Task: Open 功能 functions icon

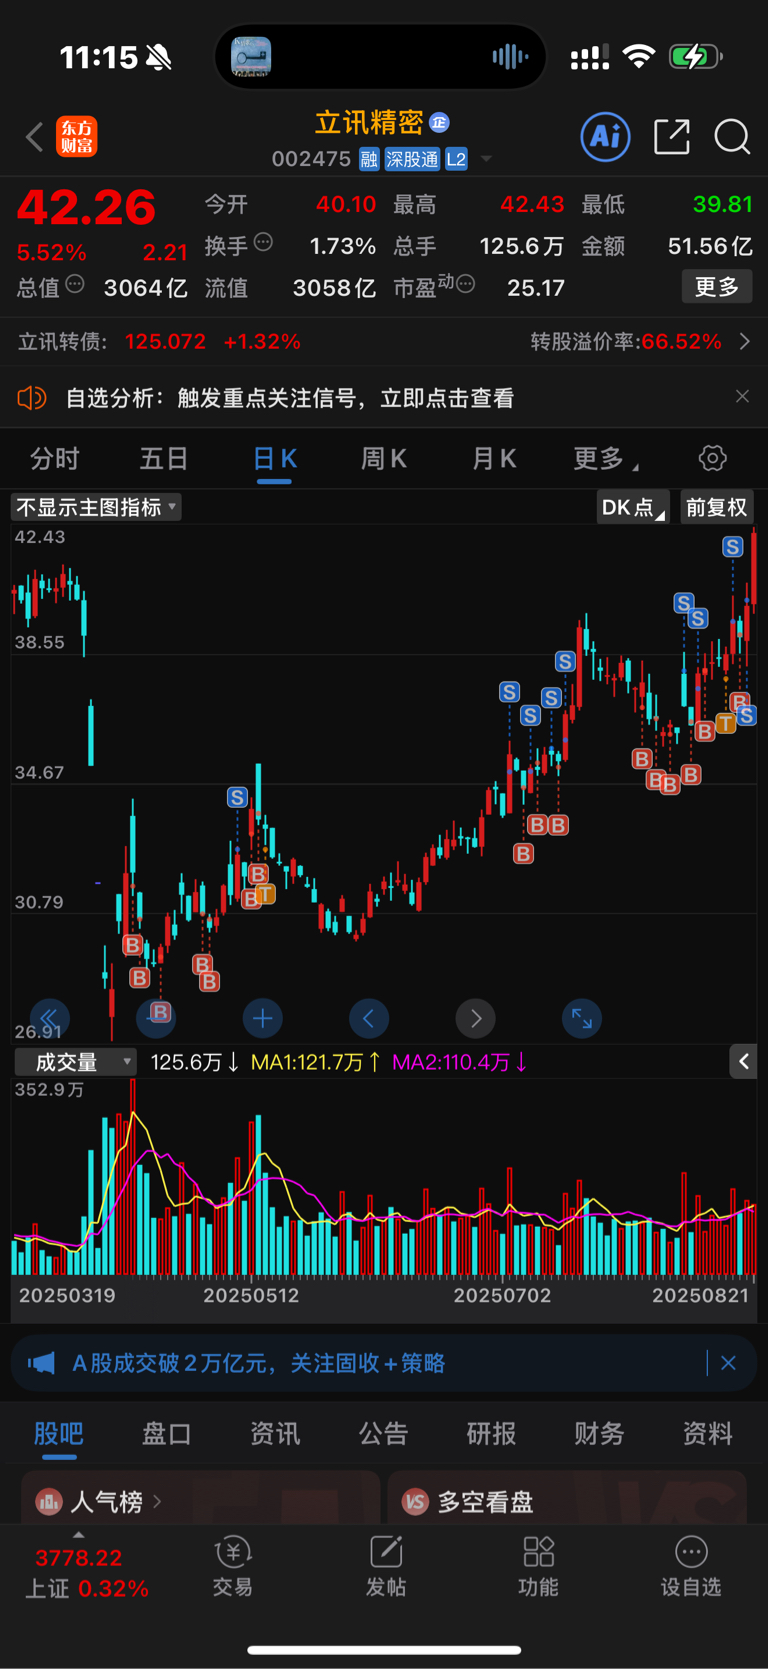Action: (x=538, y=1567)
